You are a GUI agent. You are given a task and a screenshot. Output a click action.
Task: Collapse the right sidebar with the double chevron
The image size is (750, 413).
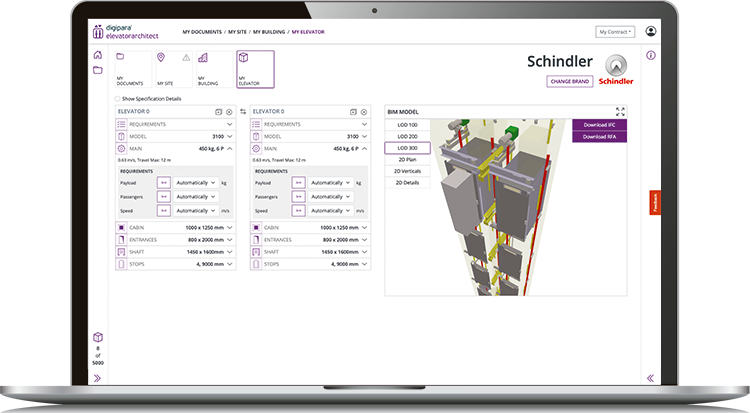tap(651, 378)
